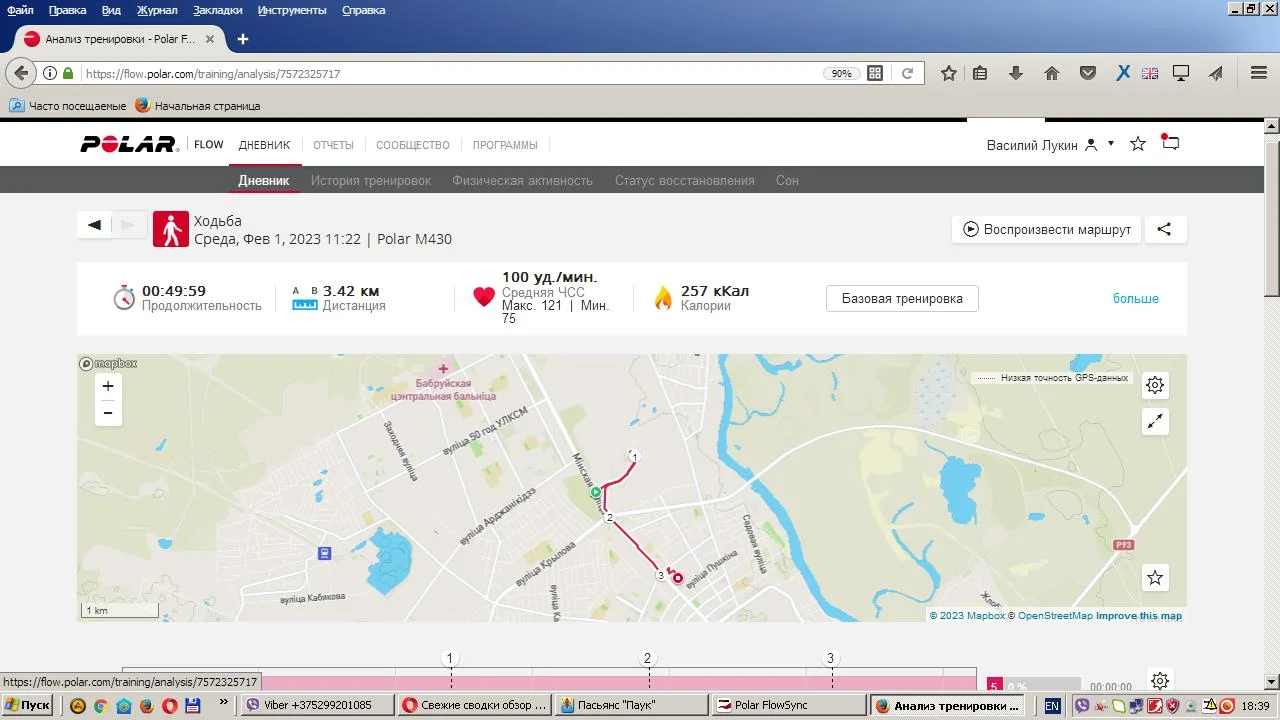Image resolution: width=1280 pixels, height=720 pixels.
Task: Expand more training details via "больше"
Action: point(1135,299)
